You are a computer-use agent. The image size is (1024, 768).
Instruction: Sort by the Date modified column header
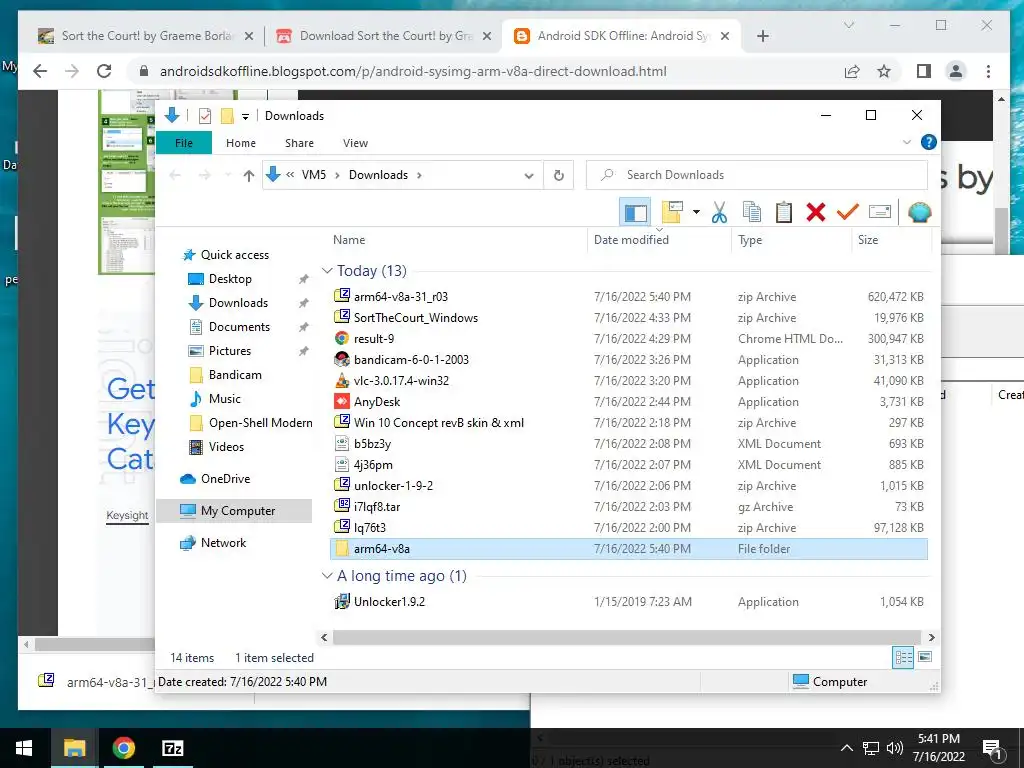(631, 240)
